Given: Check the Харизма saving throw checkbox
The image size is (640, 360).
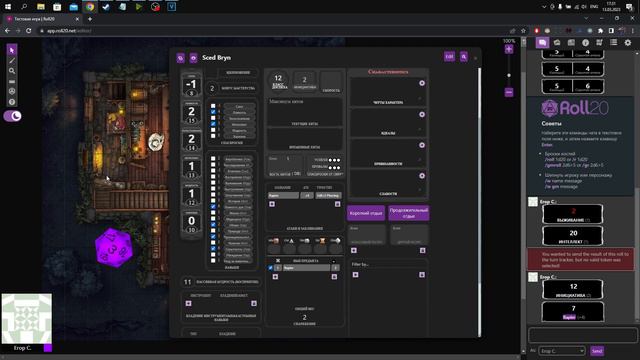Looking at the screenshot, I should click(213, 136).
